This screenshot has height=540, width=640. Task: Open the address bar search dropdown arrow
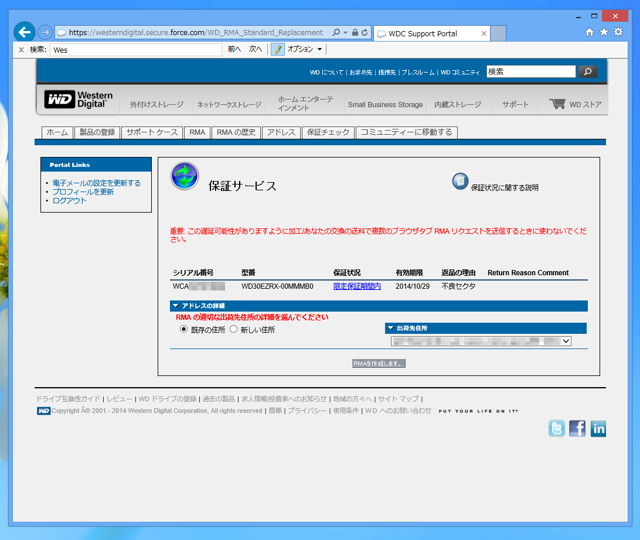(x=345, y=33)
